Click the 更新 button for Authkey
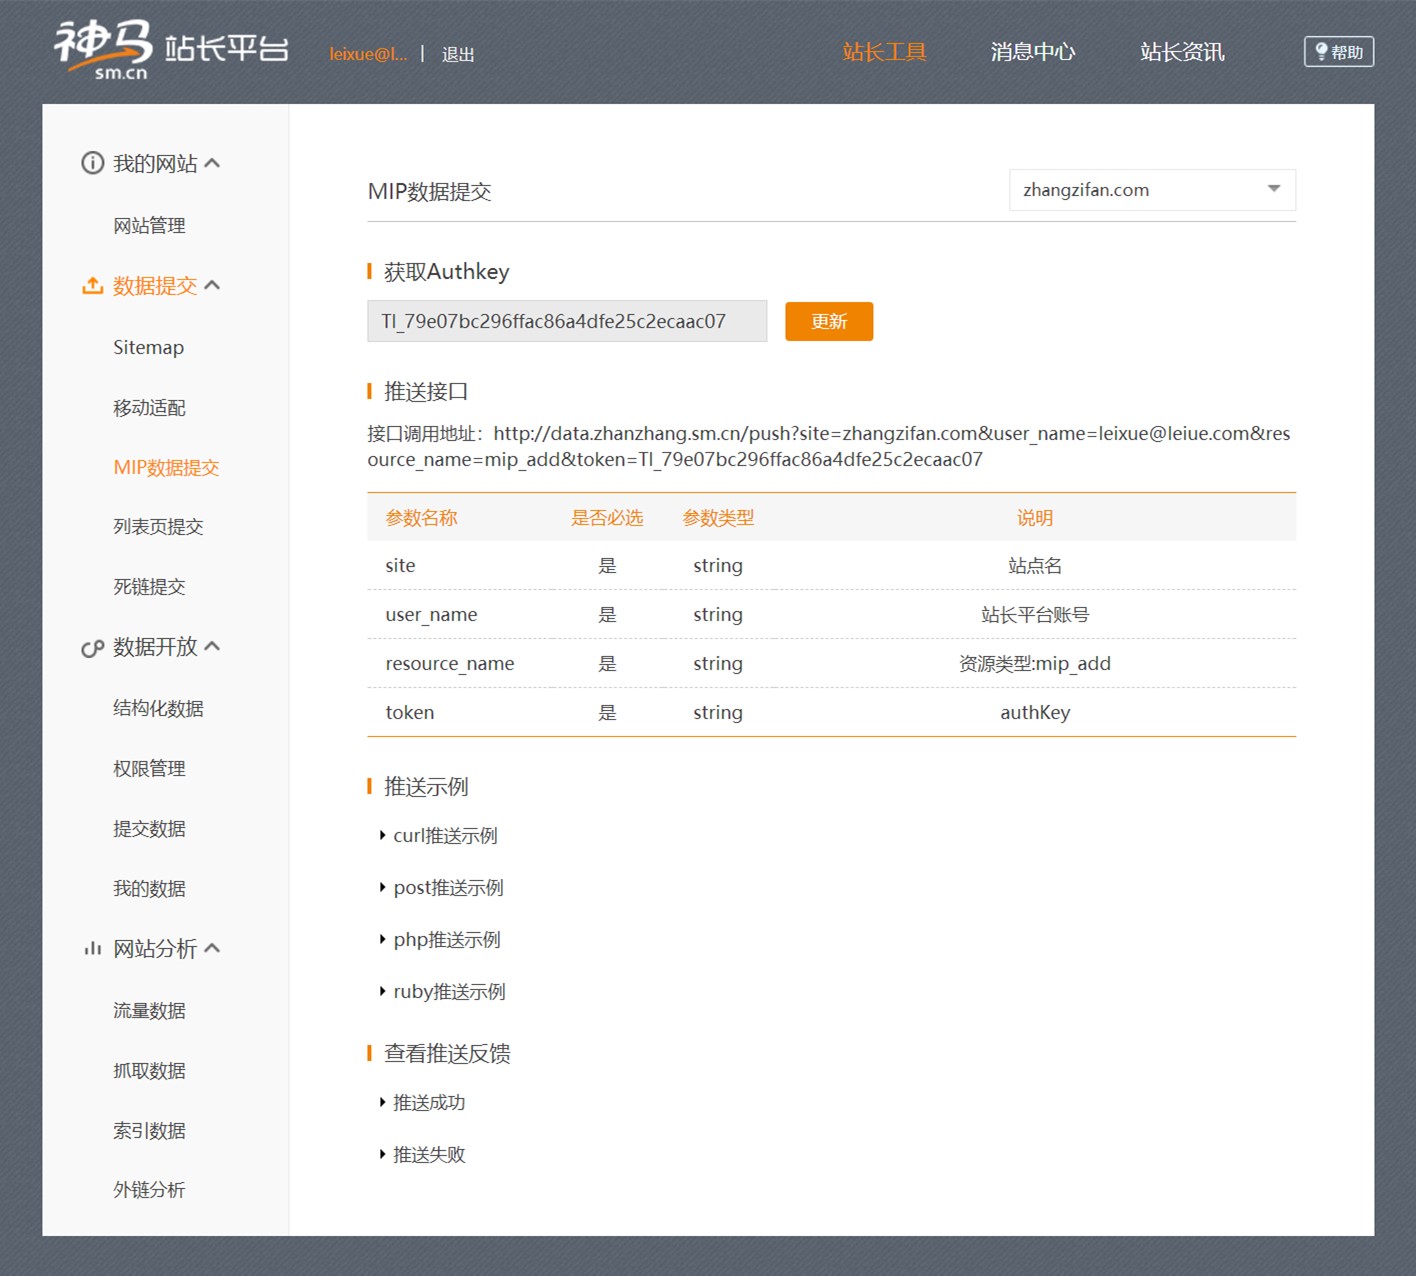The width and height of the screenshot is (1416, 1276). pyautogui.click(x=829, y=321)
